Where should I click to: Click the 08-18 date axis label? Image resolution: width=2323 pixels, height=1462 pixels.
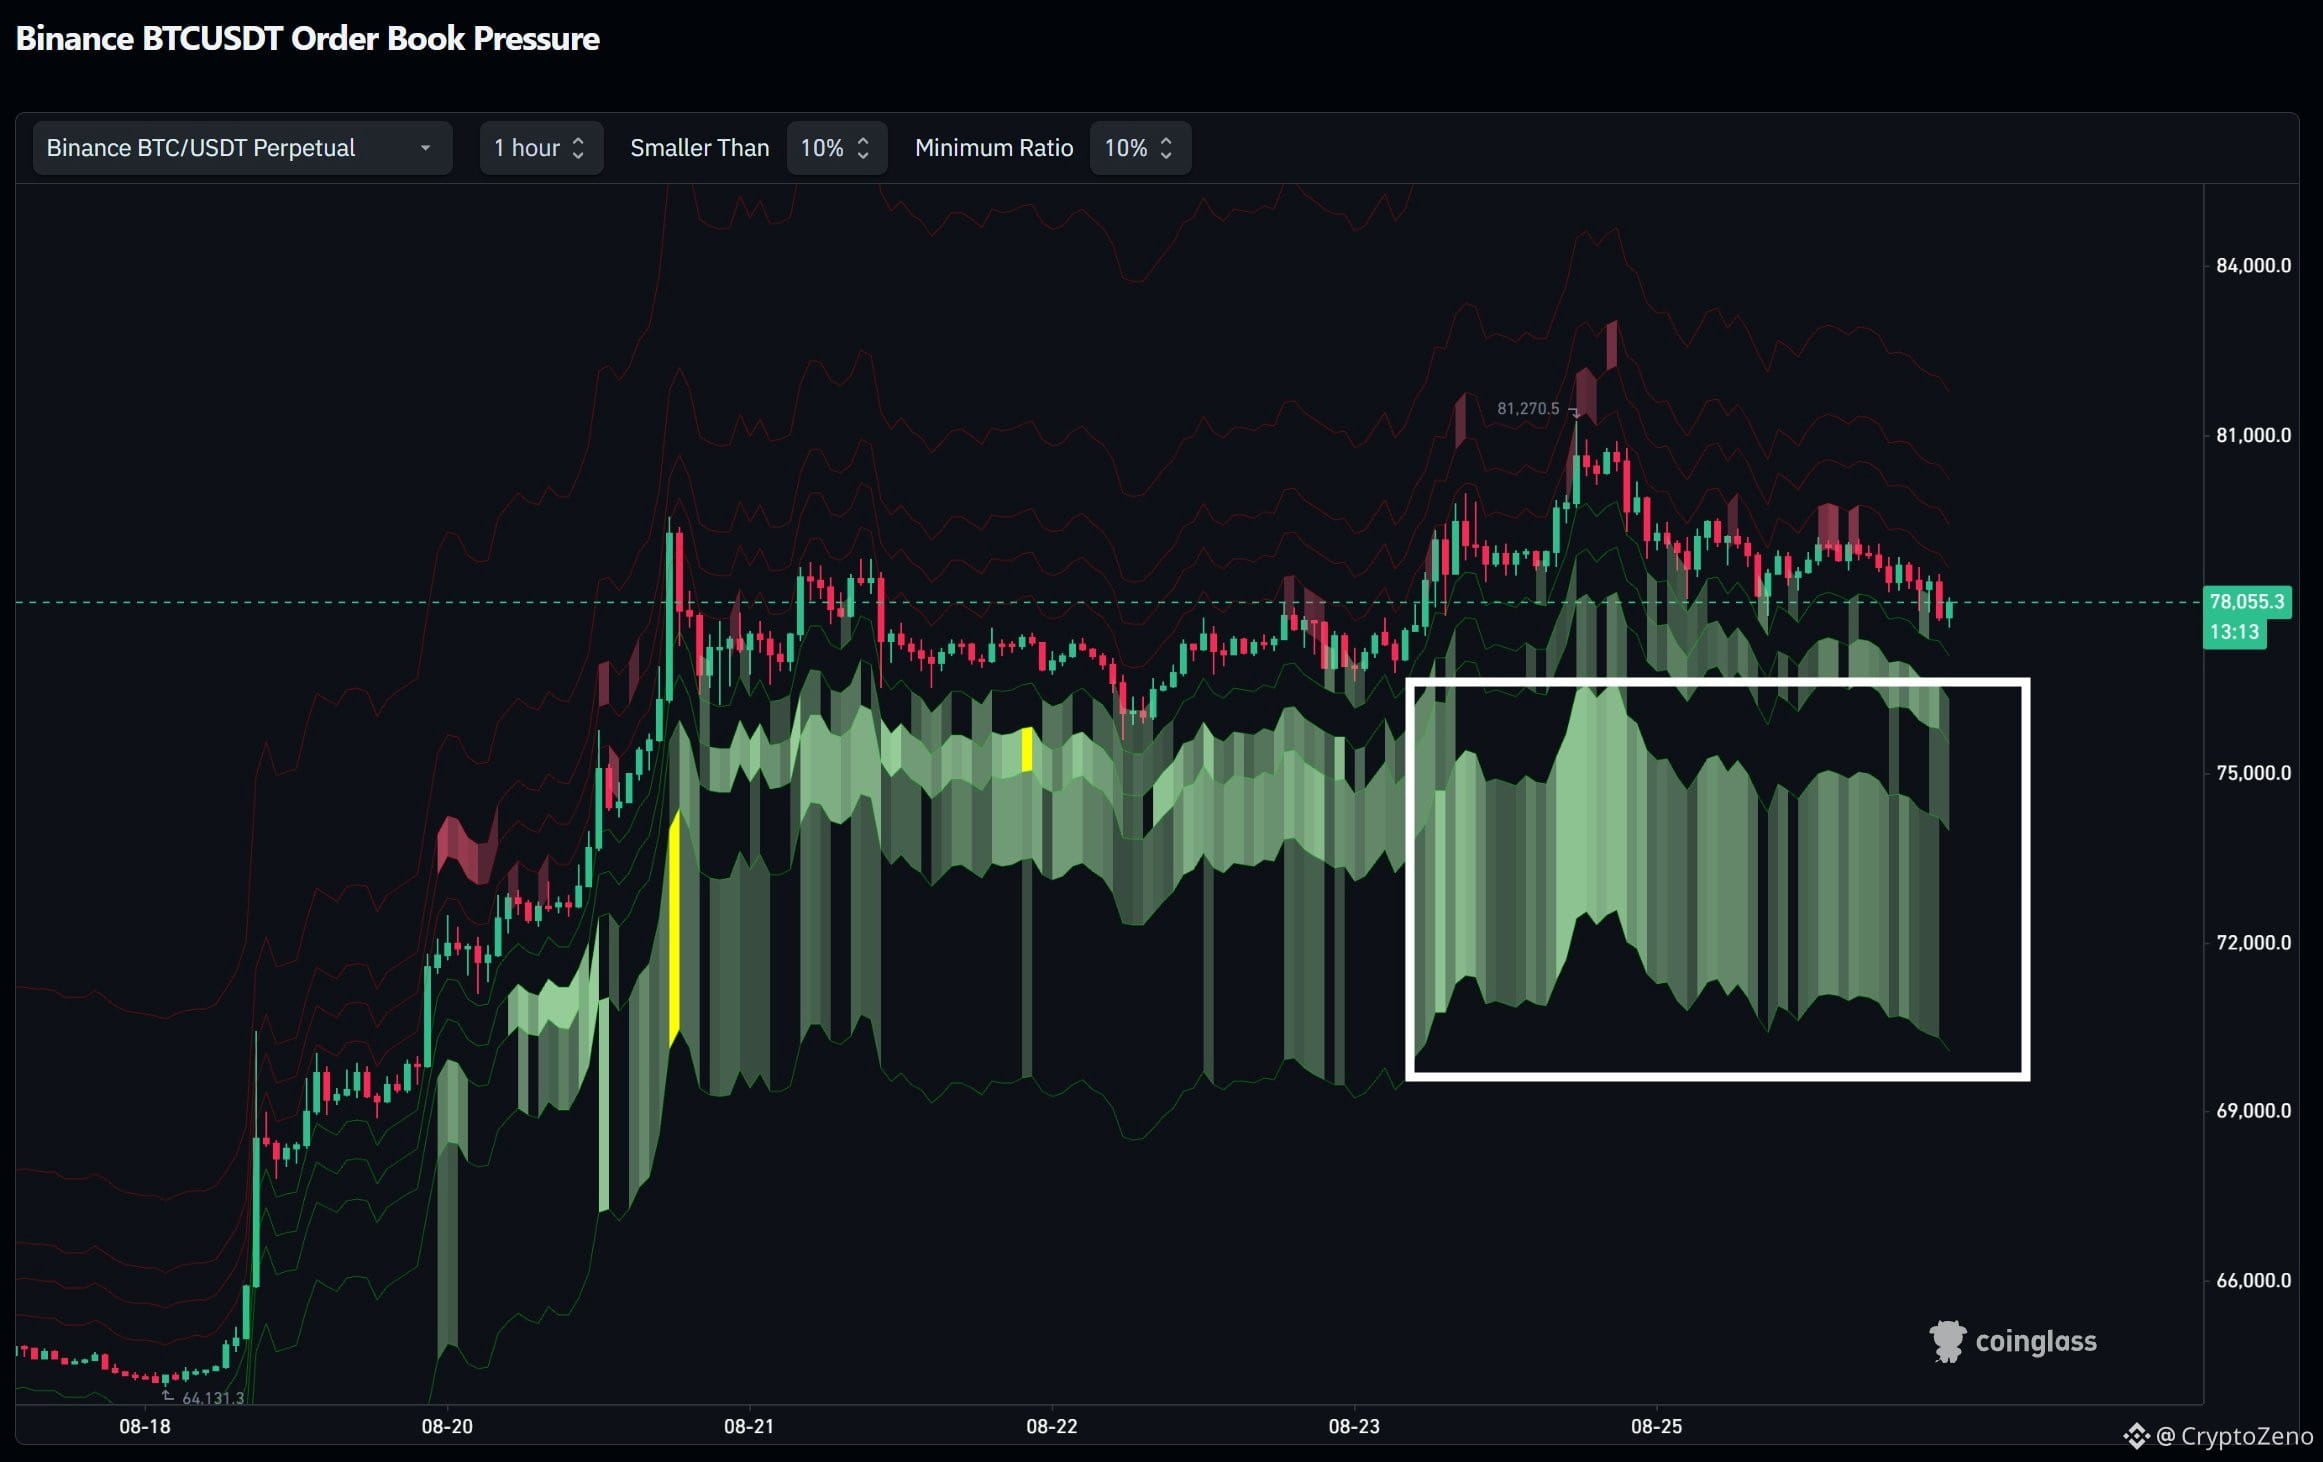pyautogui.click(x=145, y=1426)
